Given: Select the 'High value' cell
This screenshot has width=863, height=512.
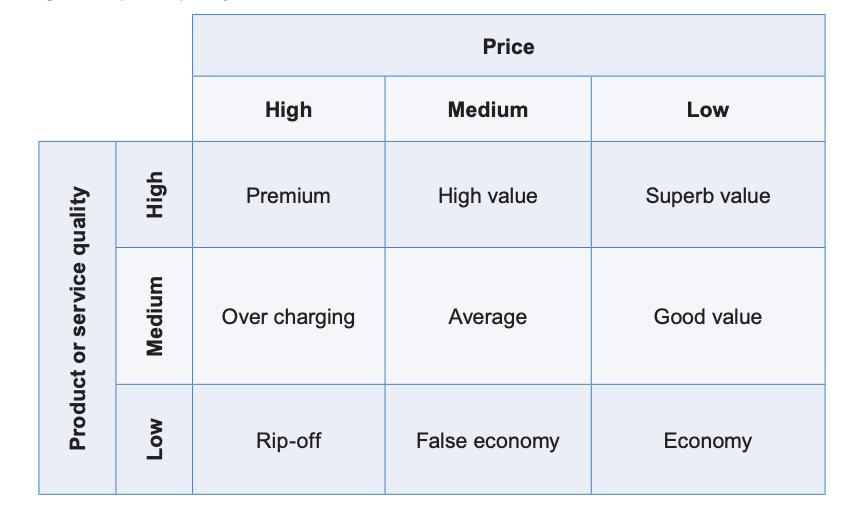Looking at the screenshot, I should pyautogui.click(x=487, y=195).
